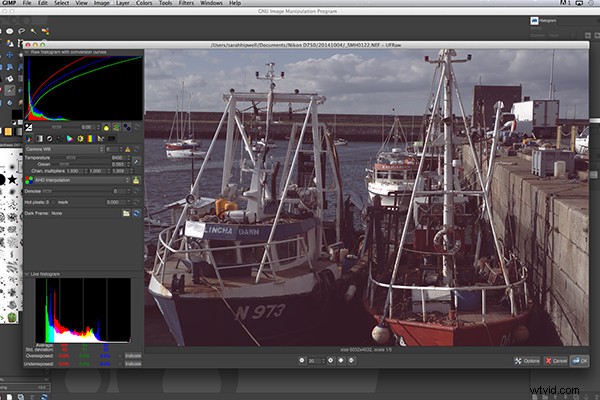Open the GIMP application menu
The width and height of the screenshot is (600, 400).
(x=8, y=3)
